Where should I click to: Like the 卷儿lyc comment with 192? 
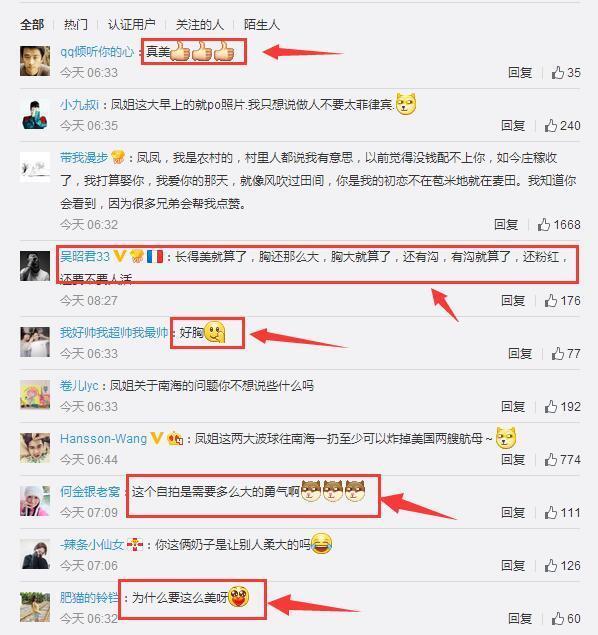pyautogui.click(x=551, y=406)
